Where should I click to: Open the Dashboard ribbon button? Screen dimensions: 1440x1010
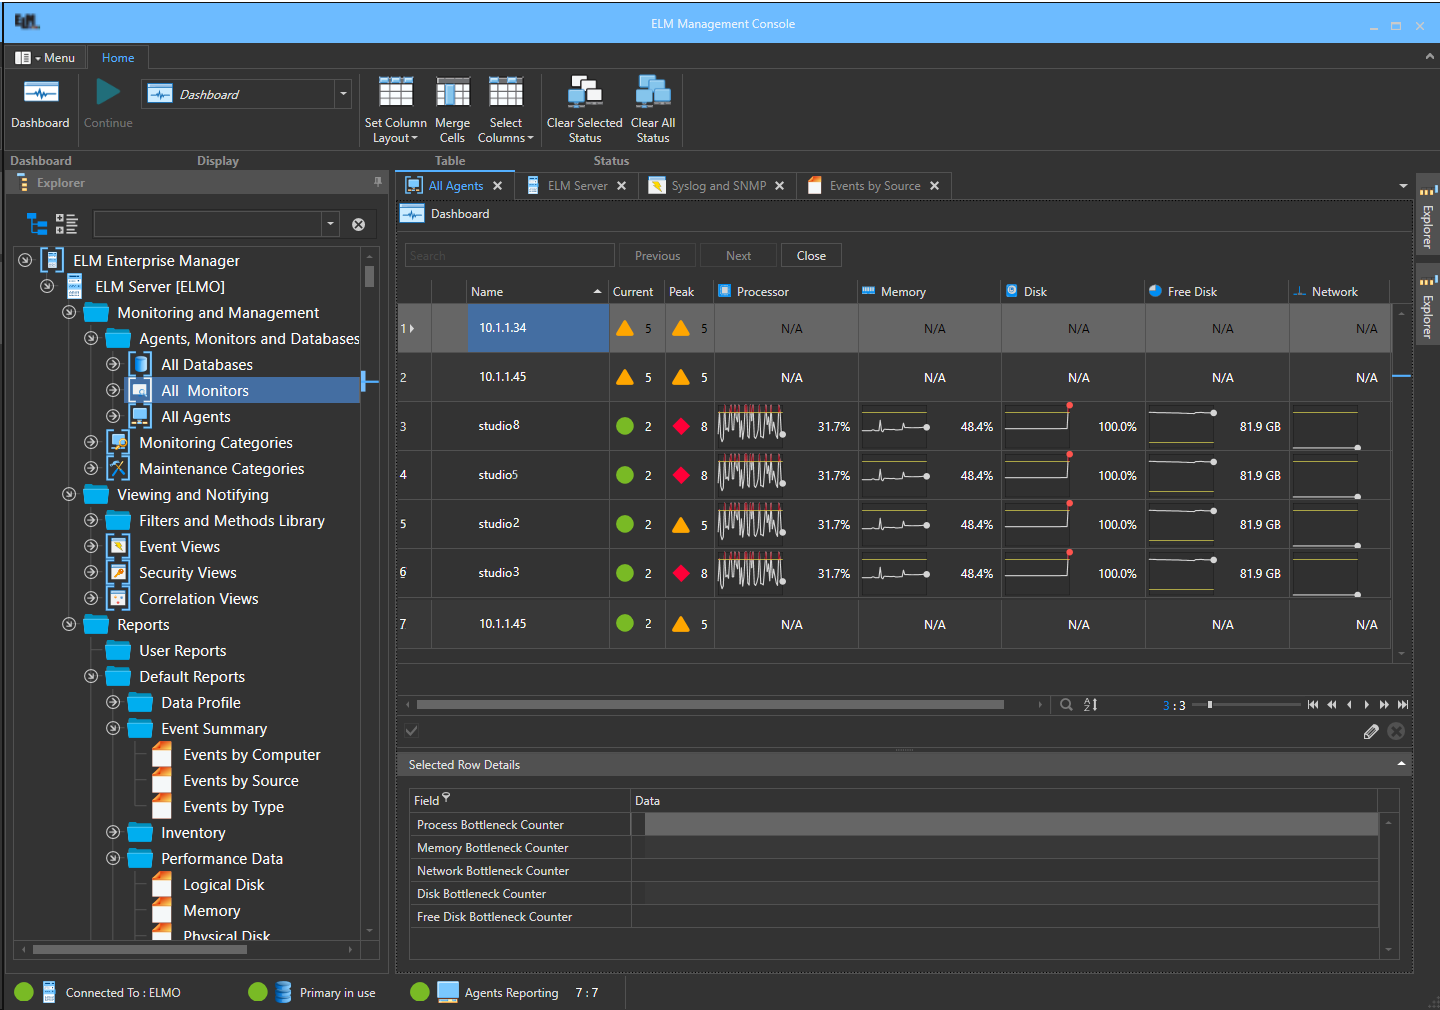40,104
